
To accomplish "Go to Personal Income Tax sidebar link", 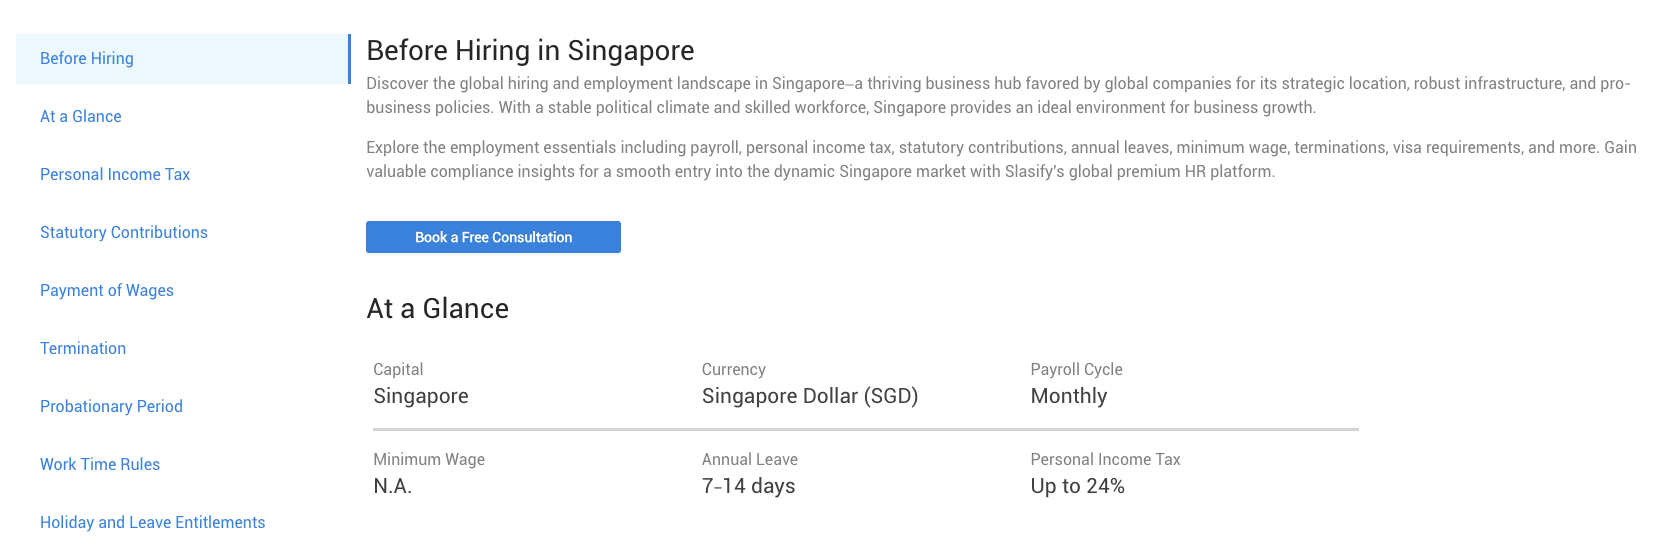I will (115, 175).
